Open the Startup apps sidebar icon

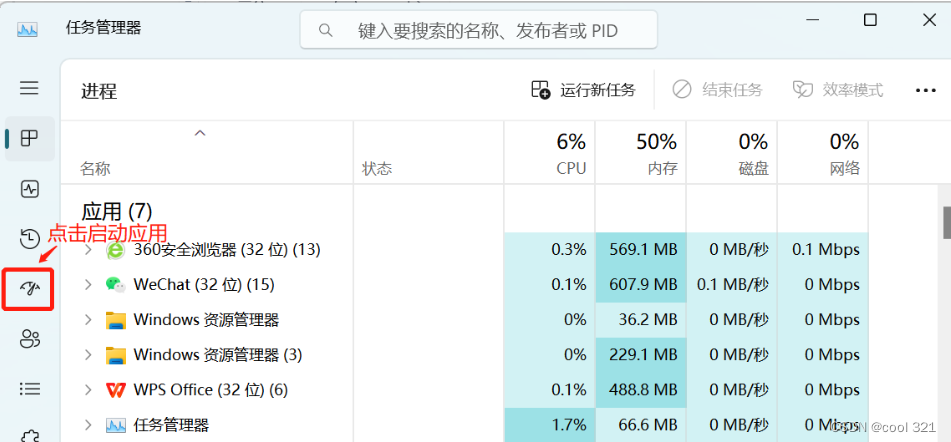(30, 289)
